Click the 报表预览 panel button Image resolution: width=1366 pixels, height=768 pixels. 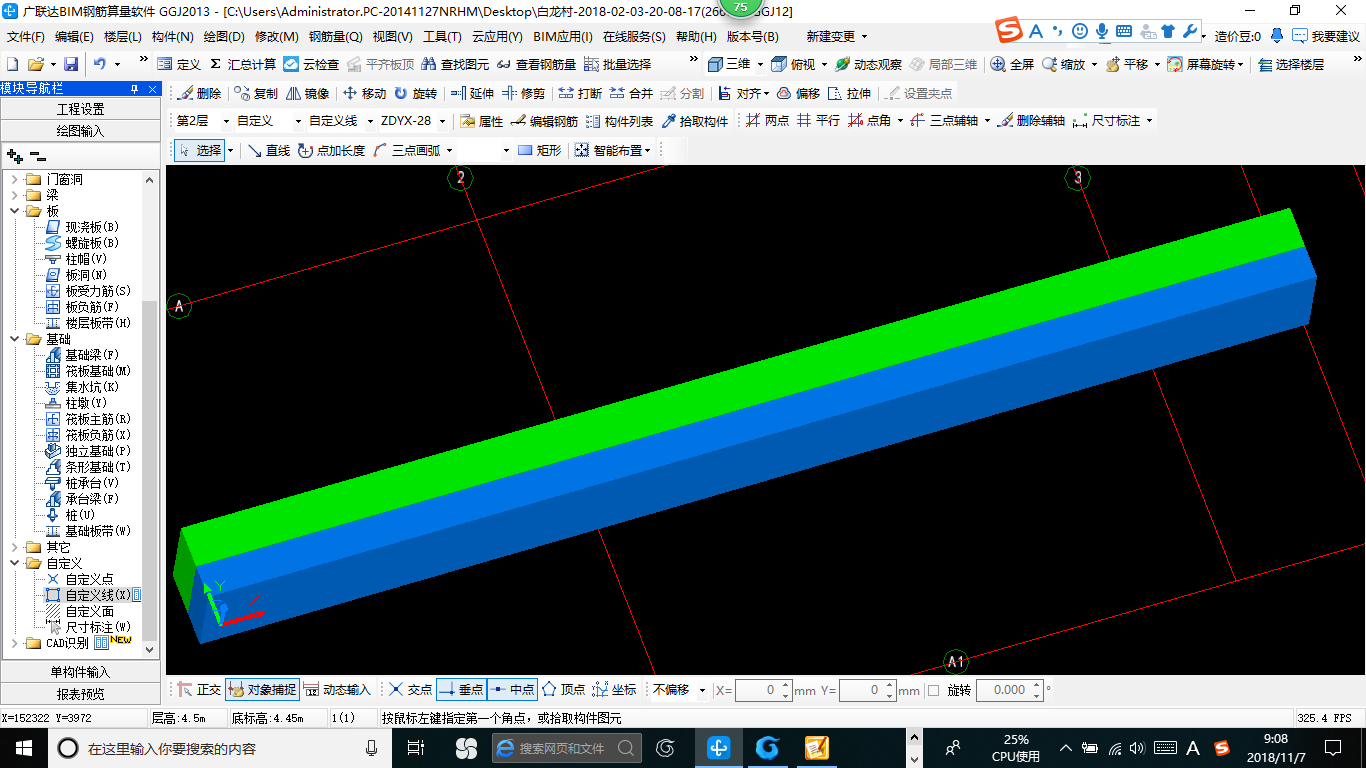pos(81,694)
